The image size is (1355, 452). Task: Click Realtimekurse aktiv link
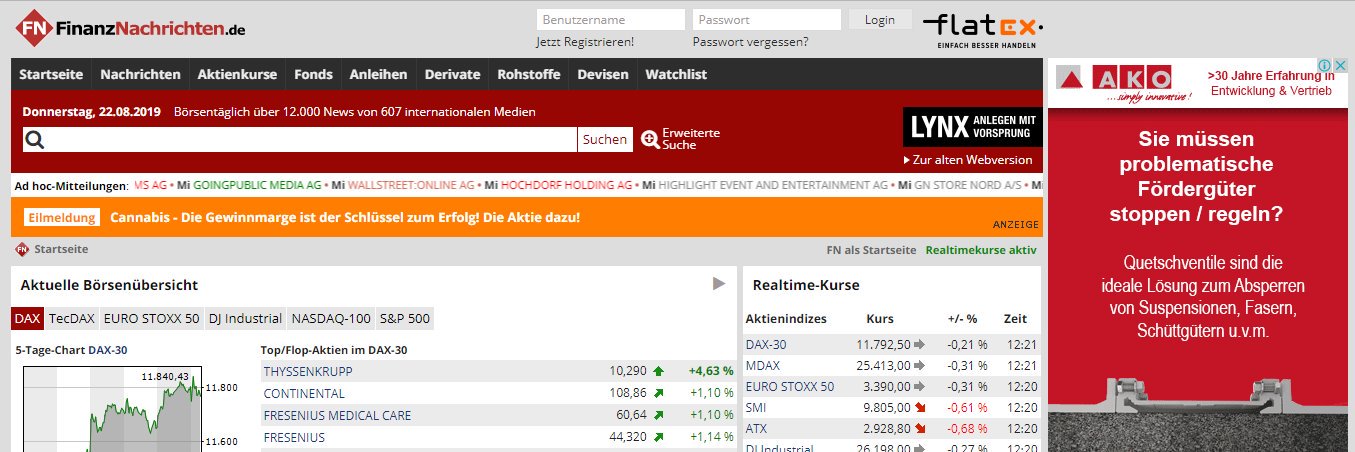[981, 250]
